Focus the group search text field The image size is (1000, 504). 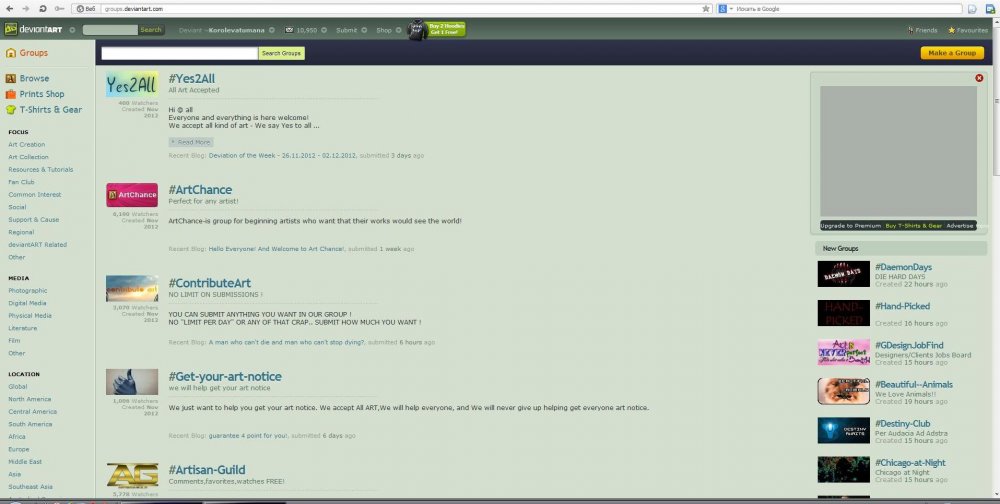click(x=180, y=53)
